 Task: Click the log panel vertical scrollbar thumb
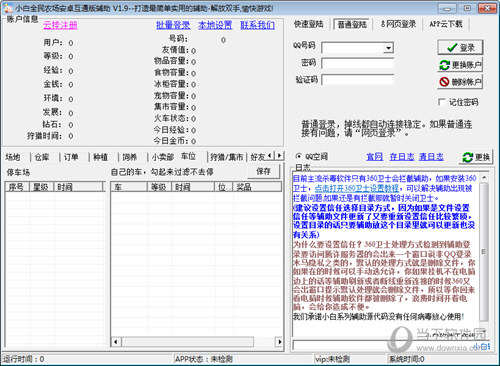(x=484, y=252)
